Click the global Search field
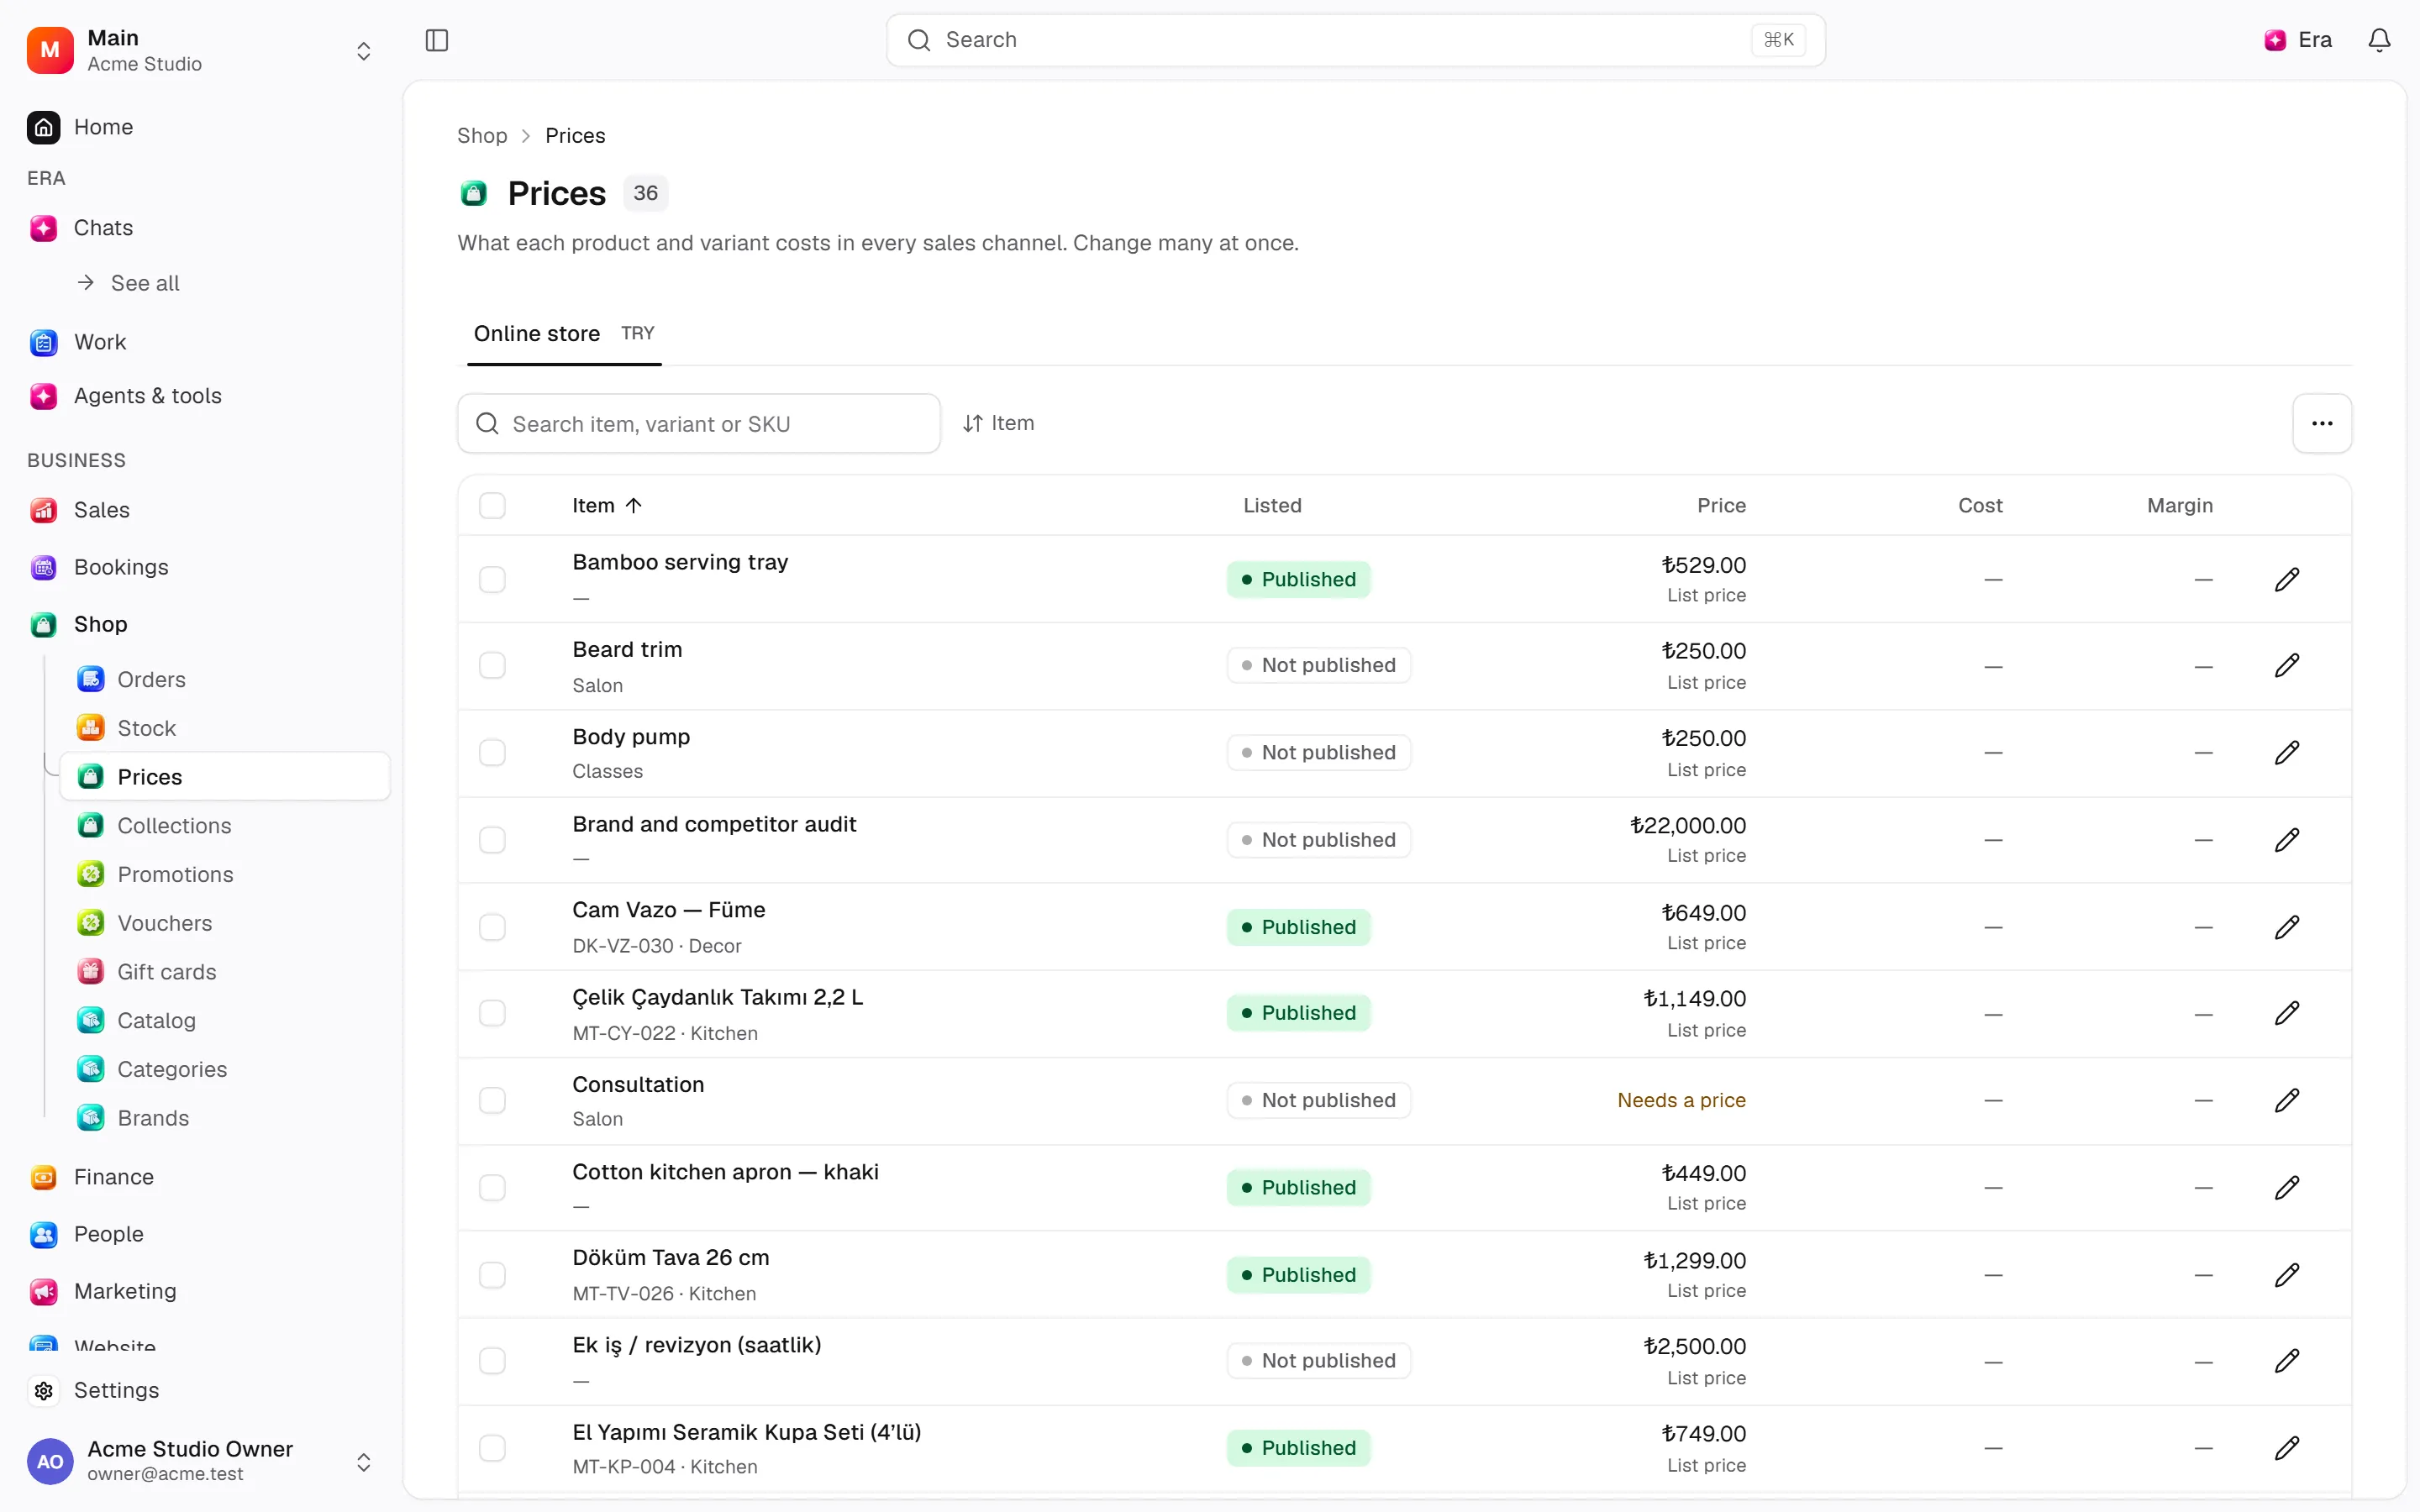Image resolution: width=2420 pixels, height=1512 pixels. coord(1355,40)
